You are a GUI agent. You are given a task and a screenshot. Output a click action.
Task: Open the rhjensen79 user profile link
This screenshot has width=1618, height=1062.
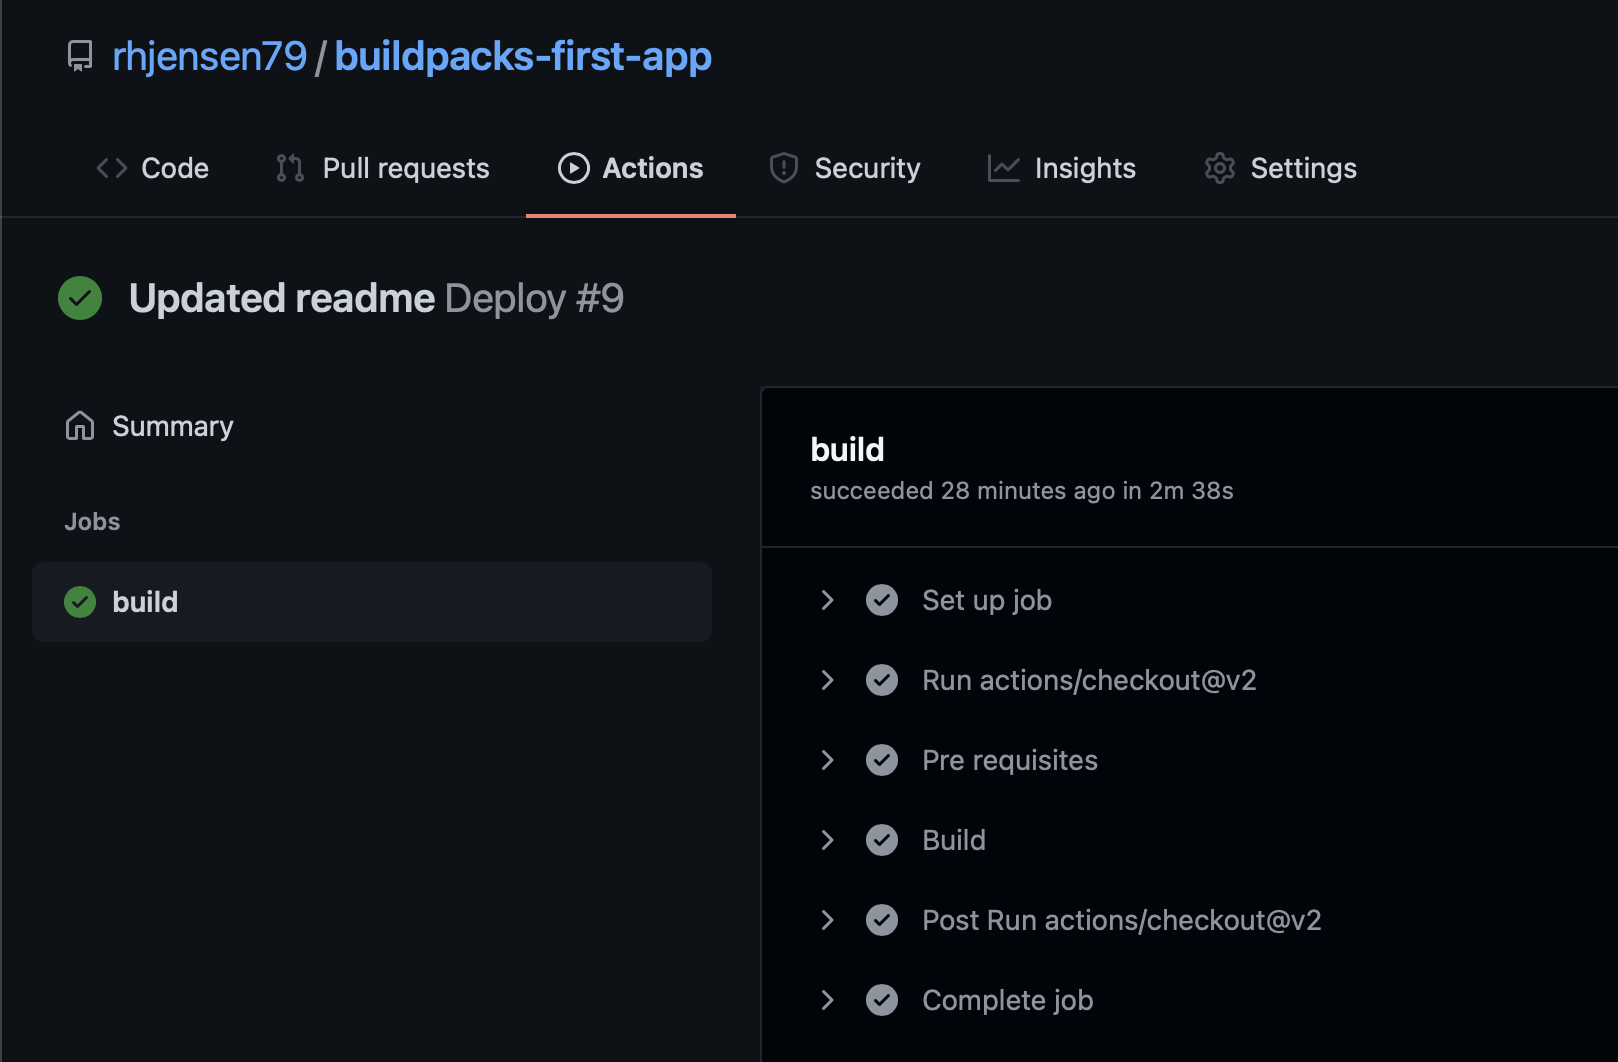tap(210, 56)
